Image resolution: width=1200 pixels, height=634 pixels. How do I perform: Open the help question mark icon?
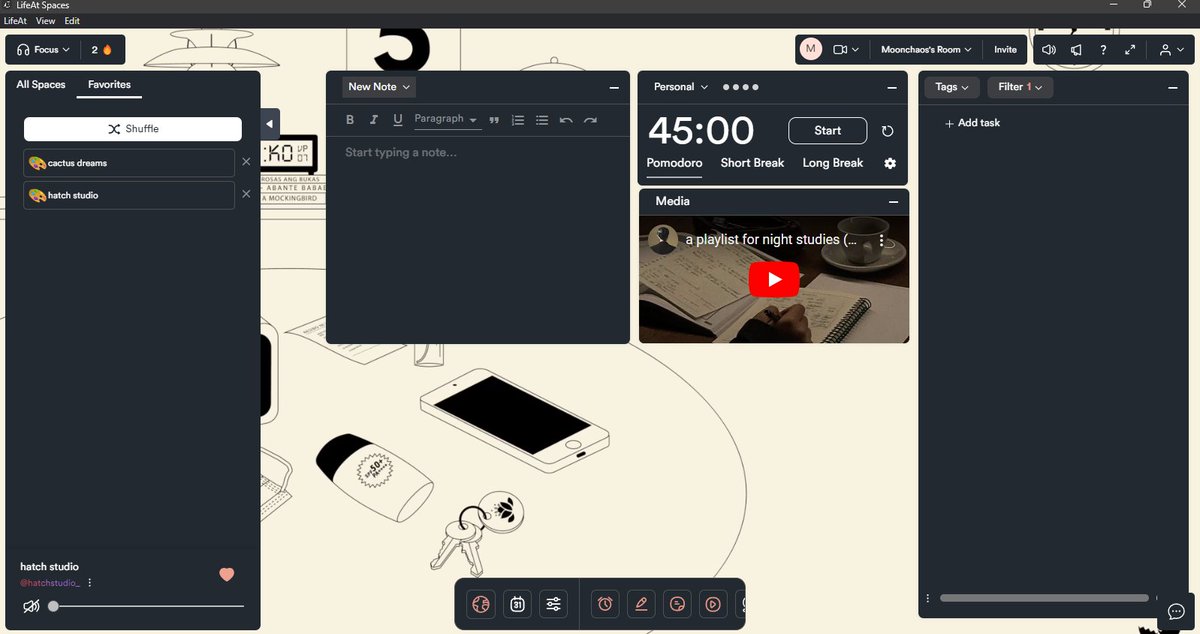pyautogui.click(x=1103, y=49)
